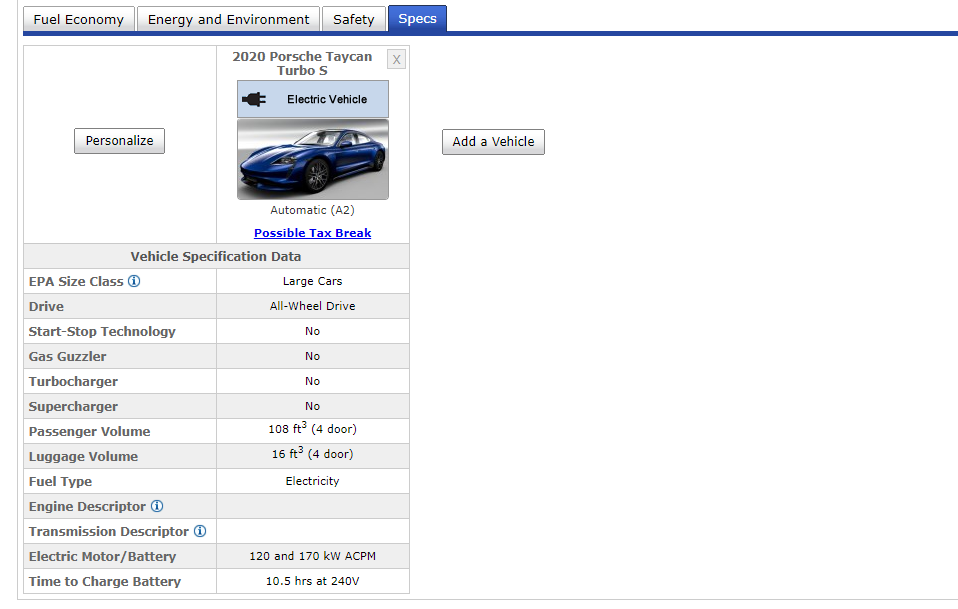Go to the Safety tab

click(354, 19)
